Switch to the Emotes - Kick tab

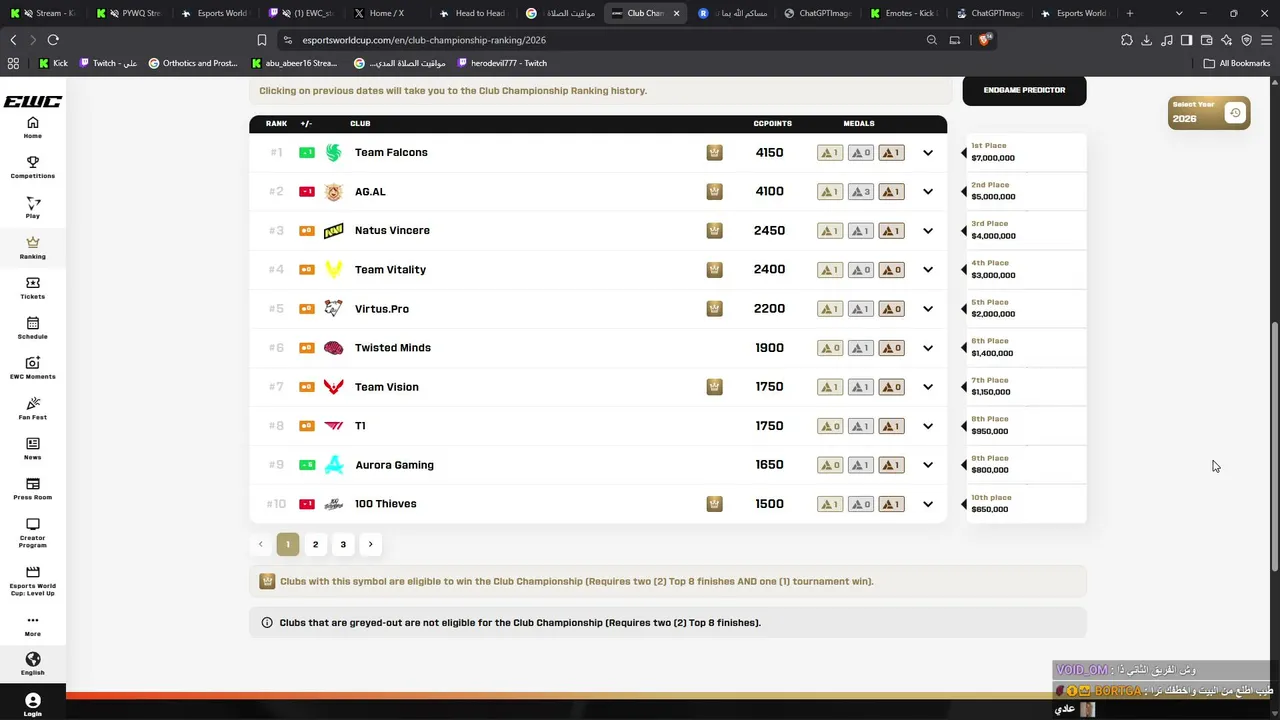tap(902, 13)
